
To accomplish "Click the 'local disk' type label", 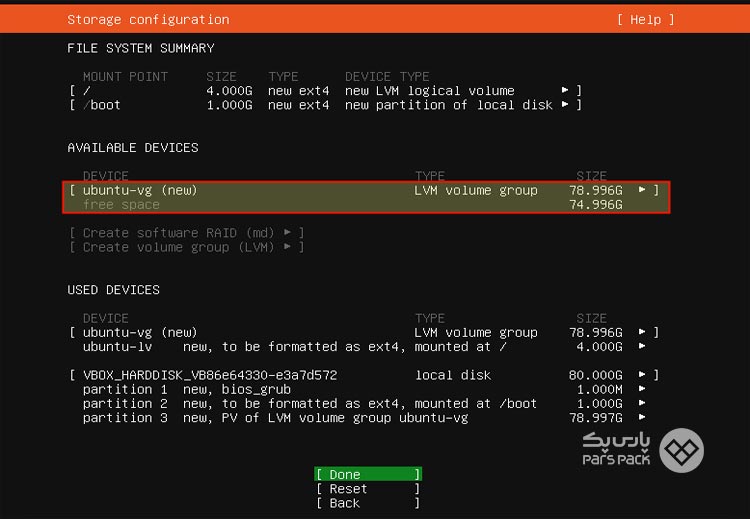I will tap(453, 375).
